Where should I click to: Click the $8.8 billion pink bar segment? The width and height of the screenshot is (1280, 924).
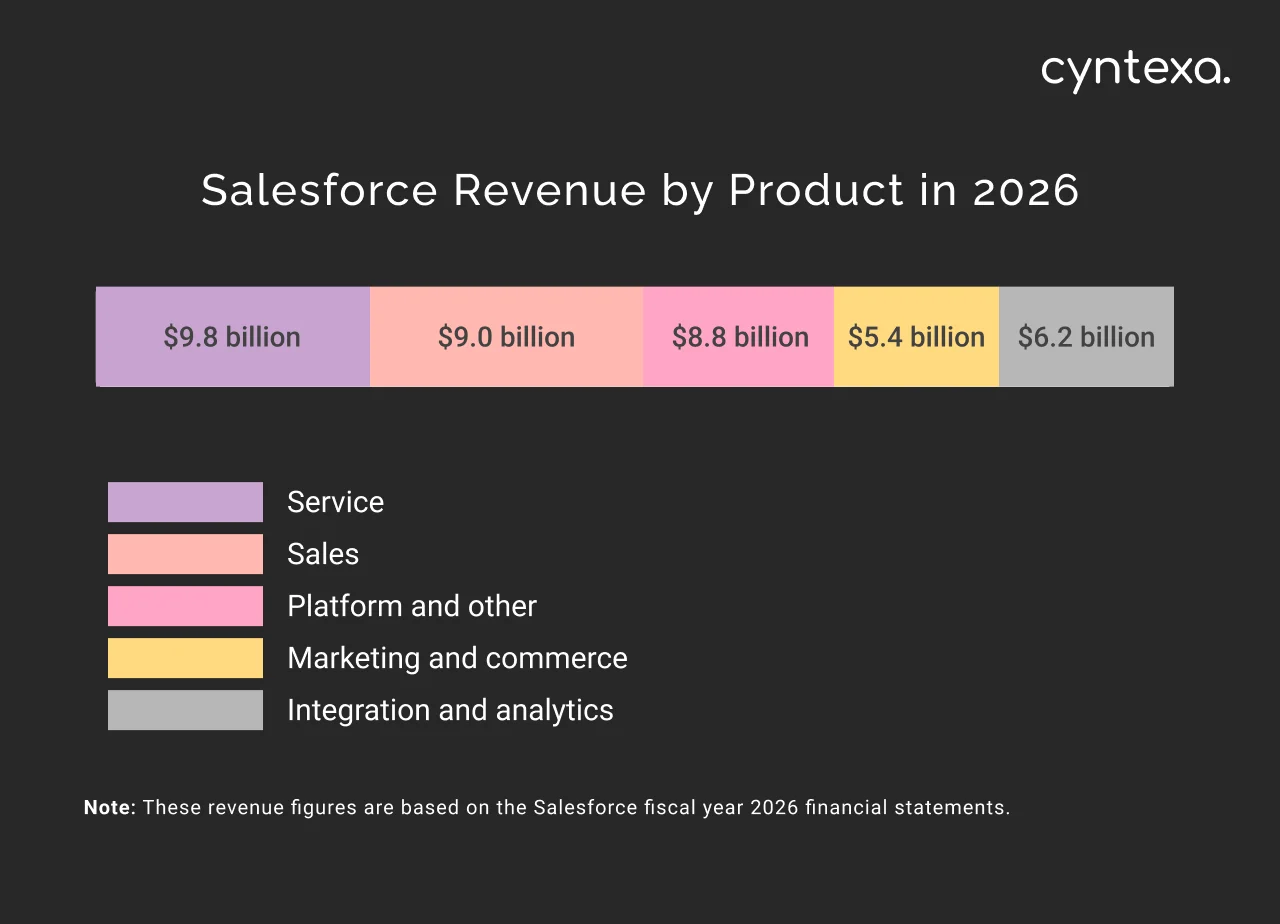point(738,336)
